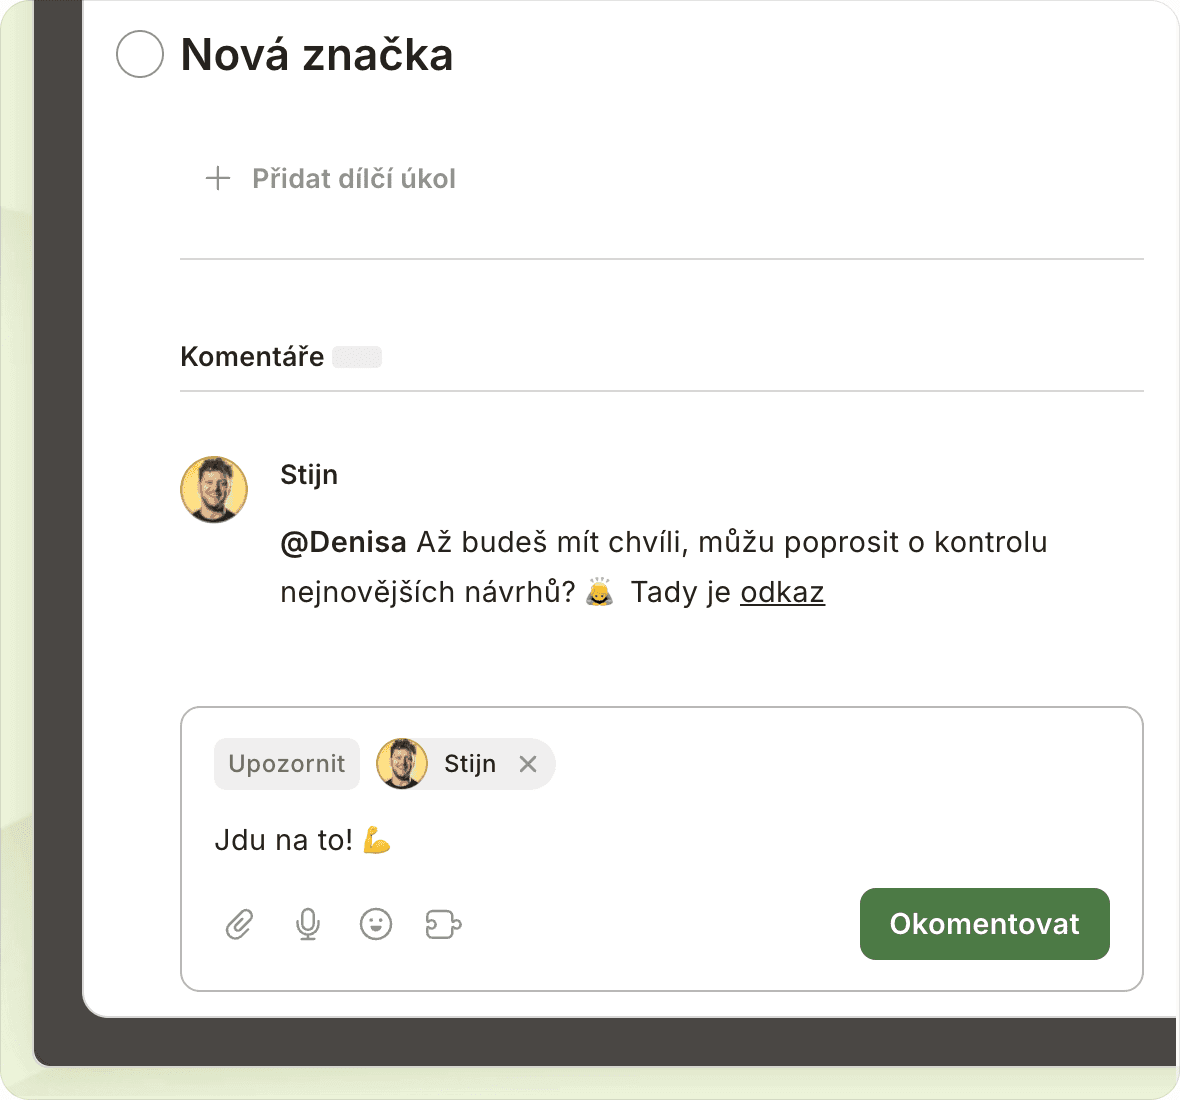Click the plus icon to add subtask
This screenshot has height=1100, width=1180.
[x=218, y=179]
